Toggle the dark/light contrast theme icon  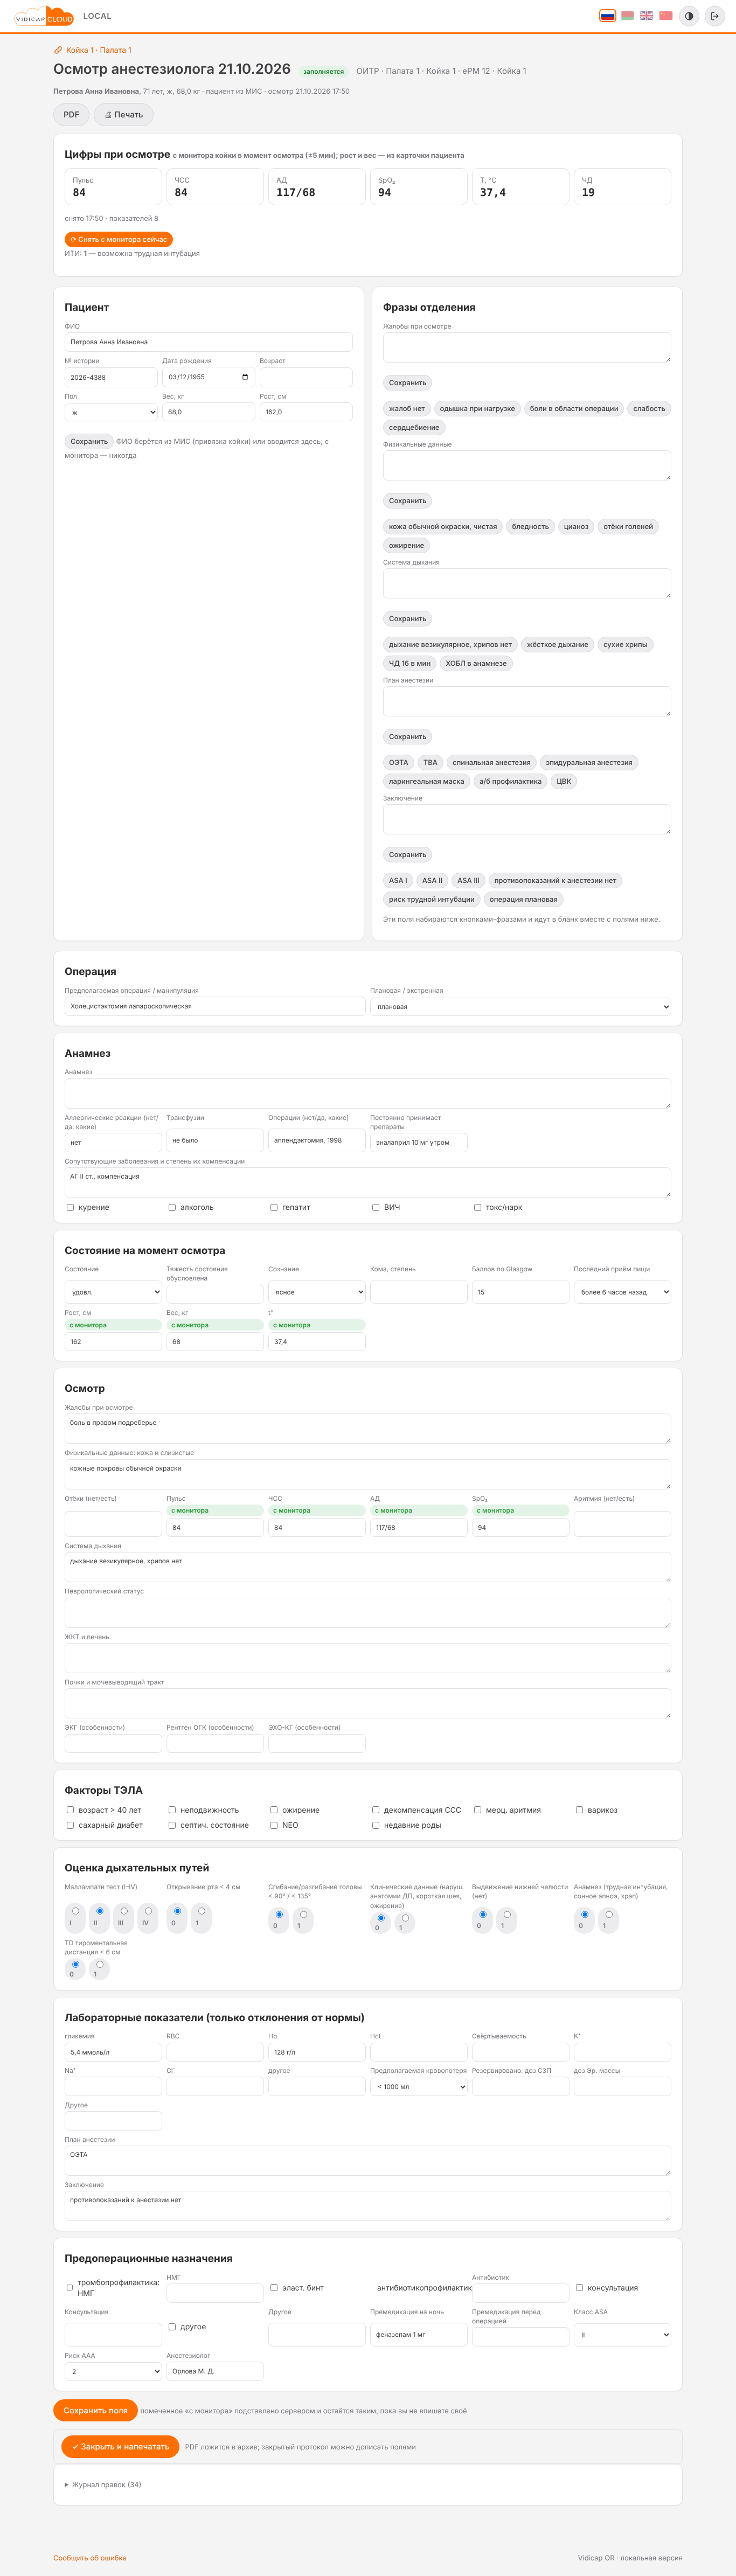689,16
